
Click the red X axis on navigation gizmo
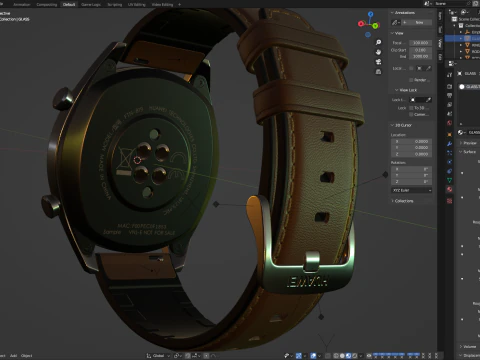click(x=361, y=23)
